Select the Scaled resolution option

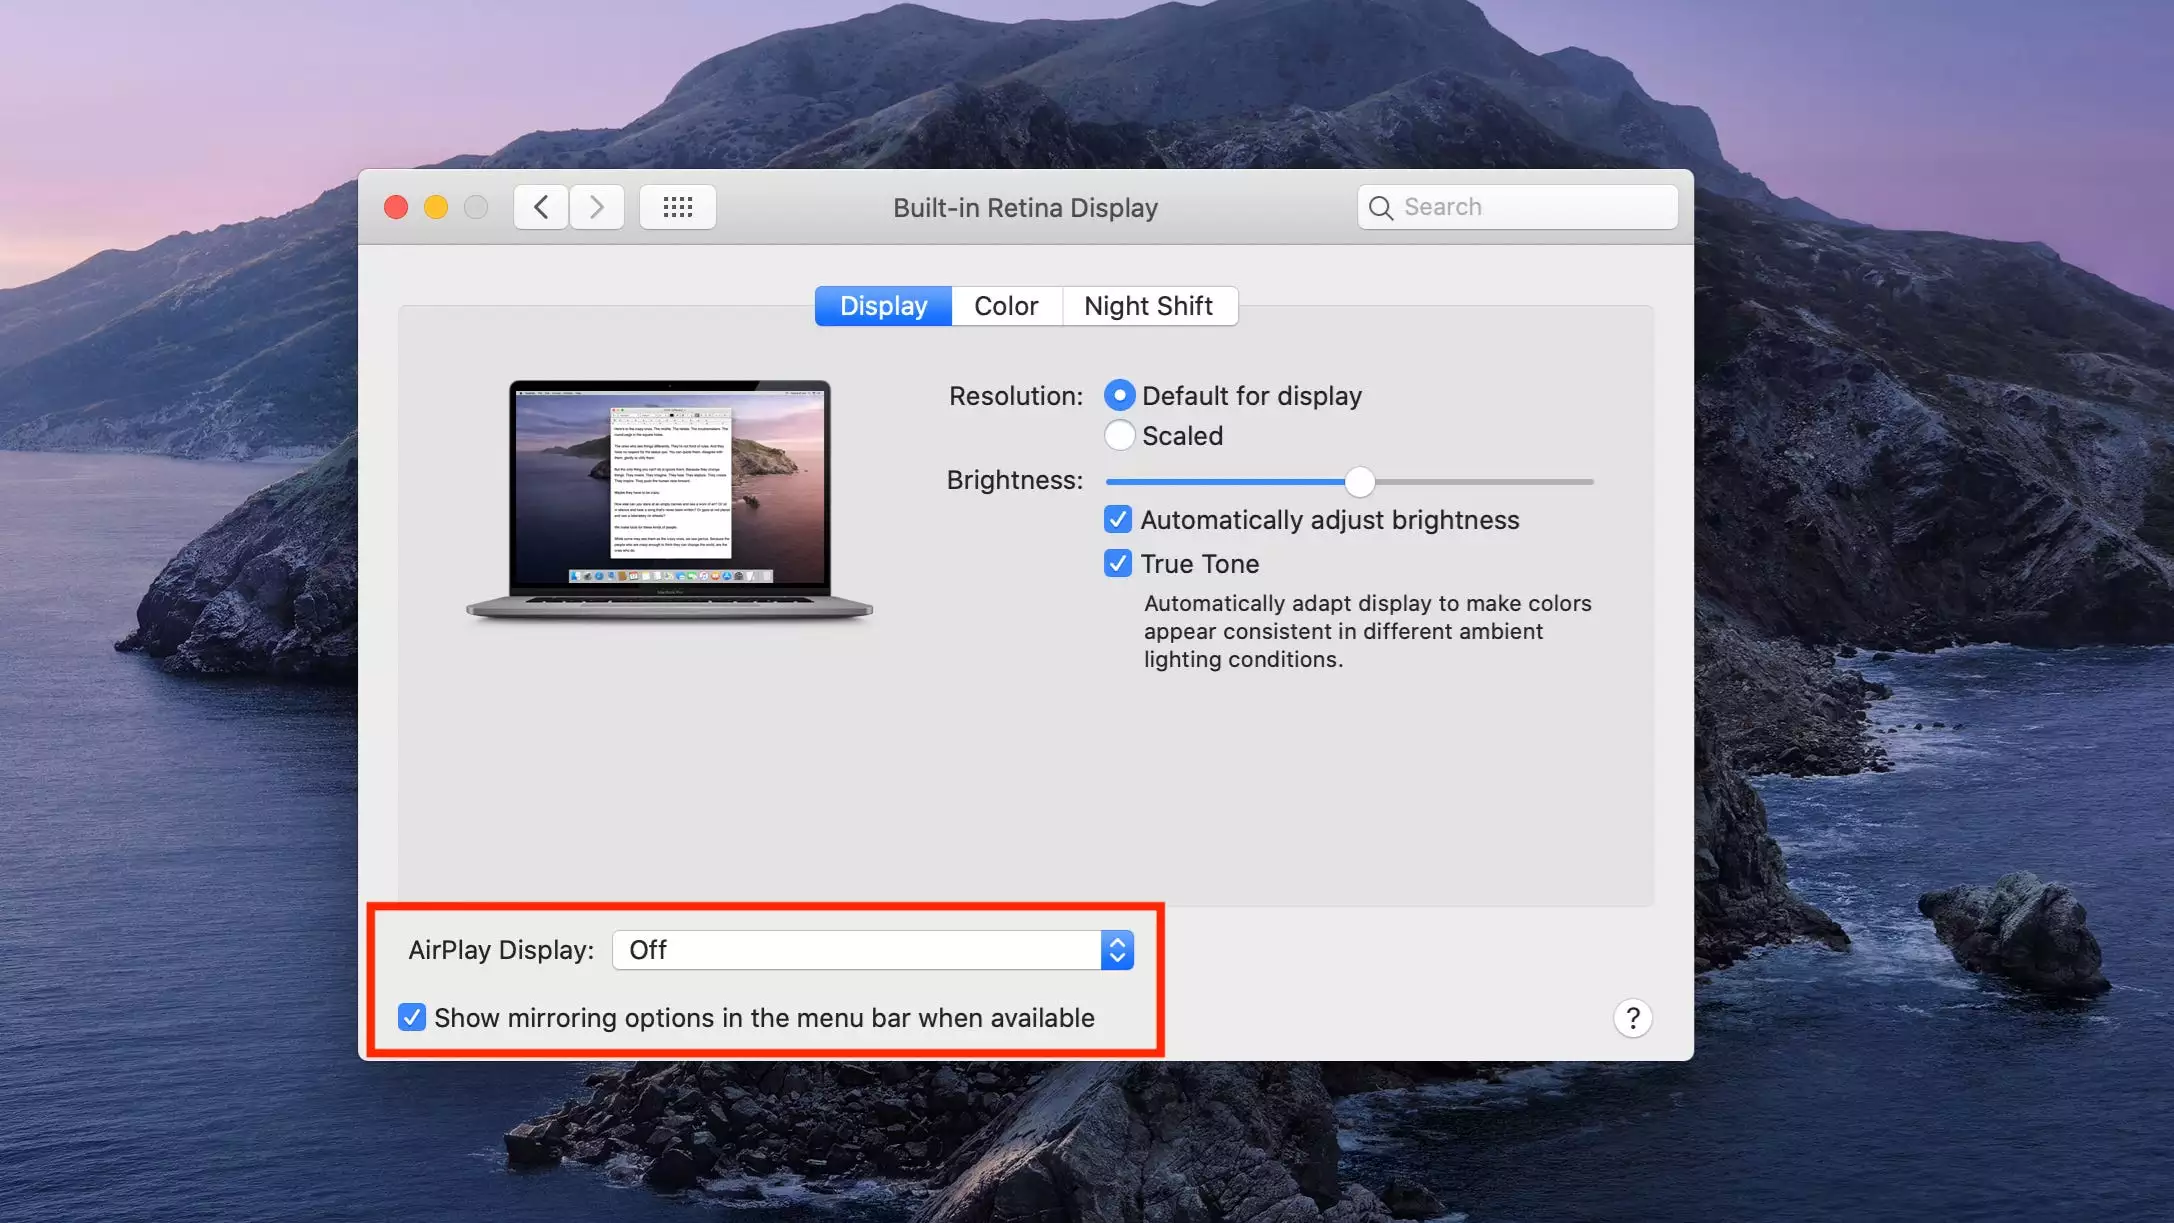pos(1120,436)
